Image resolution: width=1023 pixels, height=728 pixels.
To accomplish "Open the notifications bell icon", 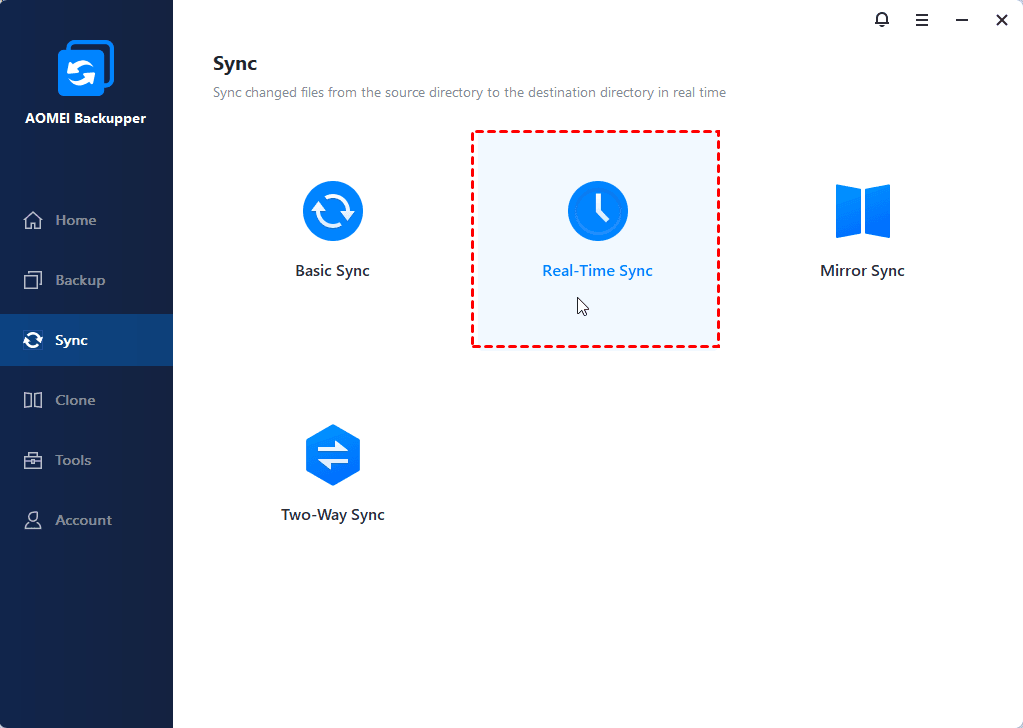I will point(881,20).
